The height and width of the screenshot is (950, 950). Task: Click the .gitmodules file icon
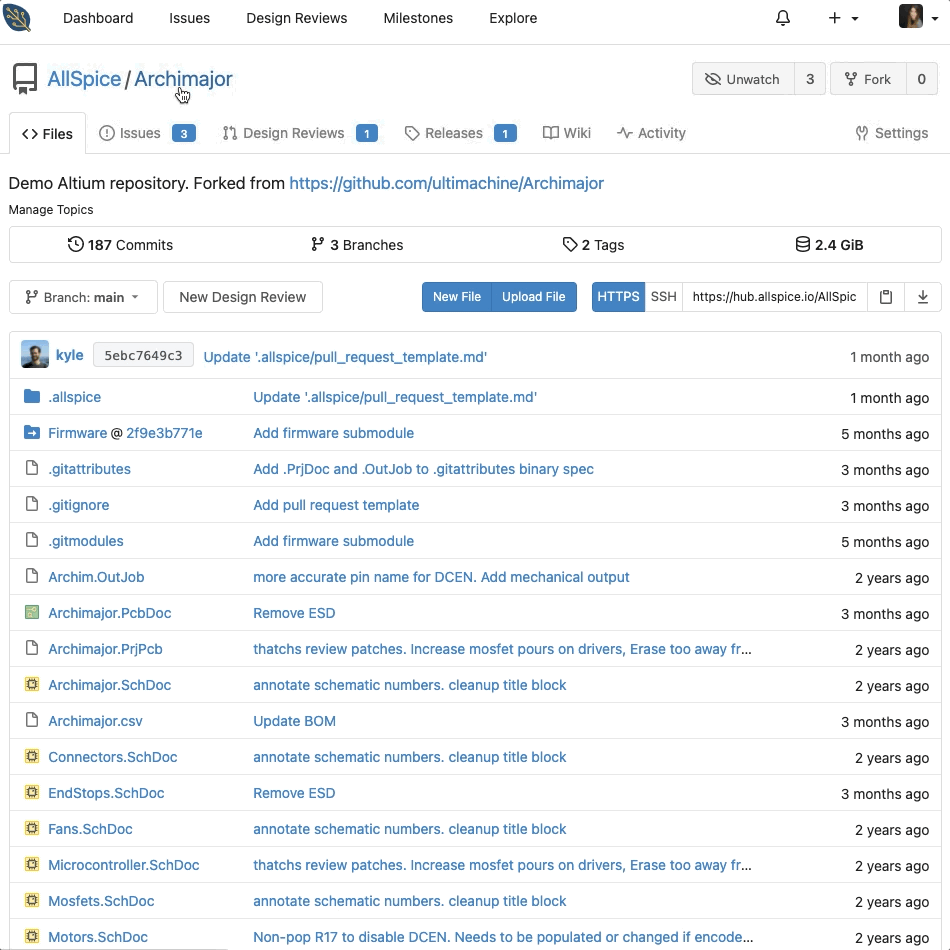[32, 540]
